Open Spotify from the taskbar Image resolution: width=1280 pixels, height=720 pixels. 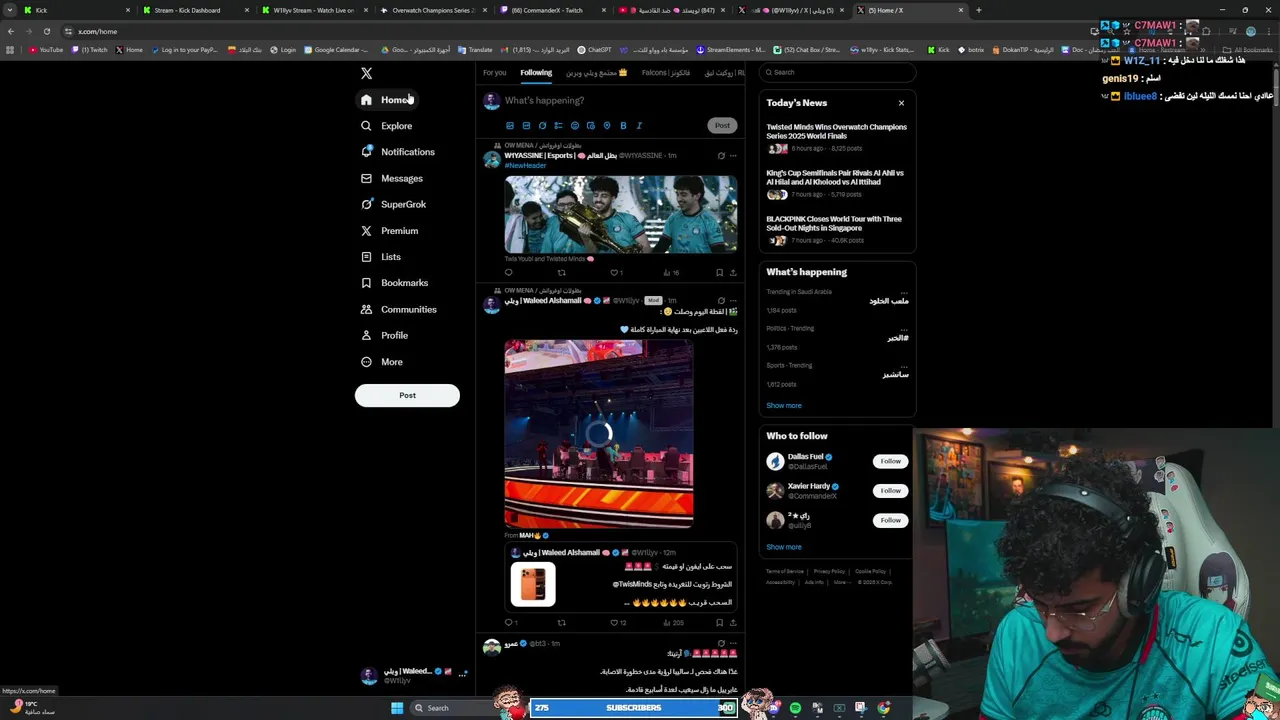point(795,708)
